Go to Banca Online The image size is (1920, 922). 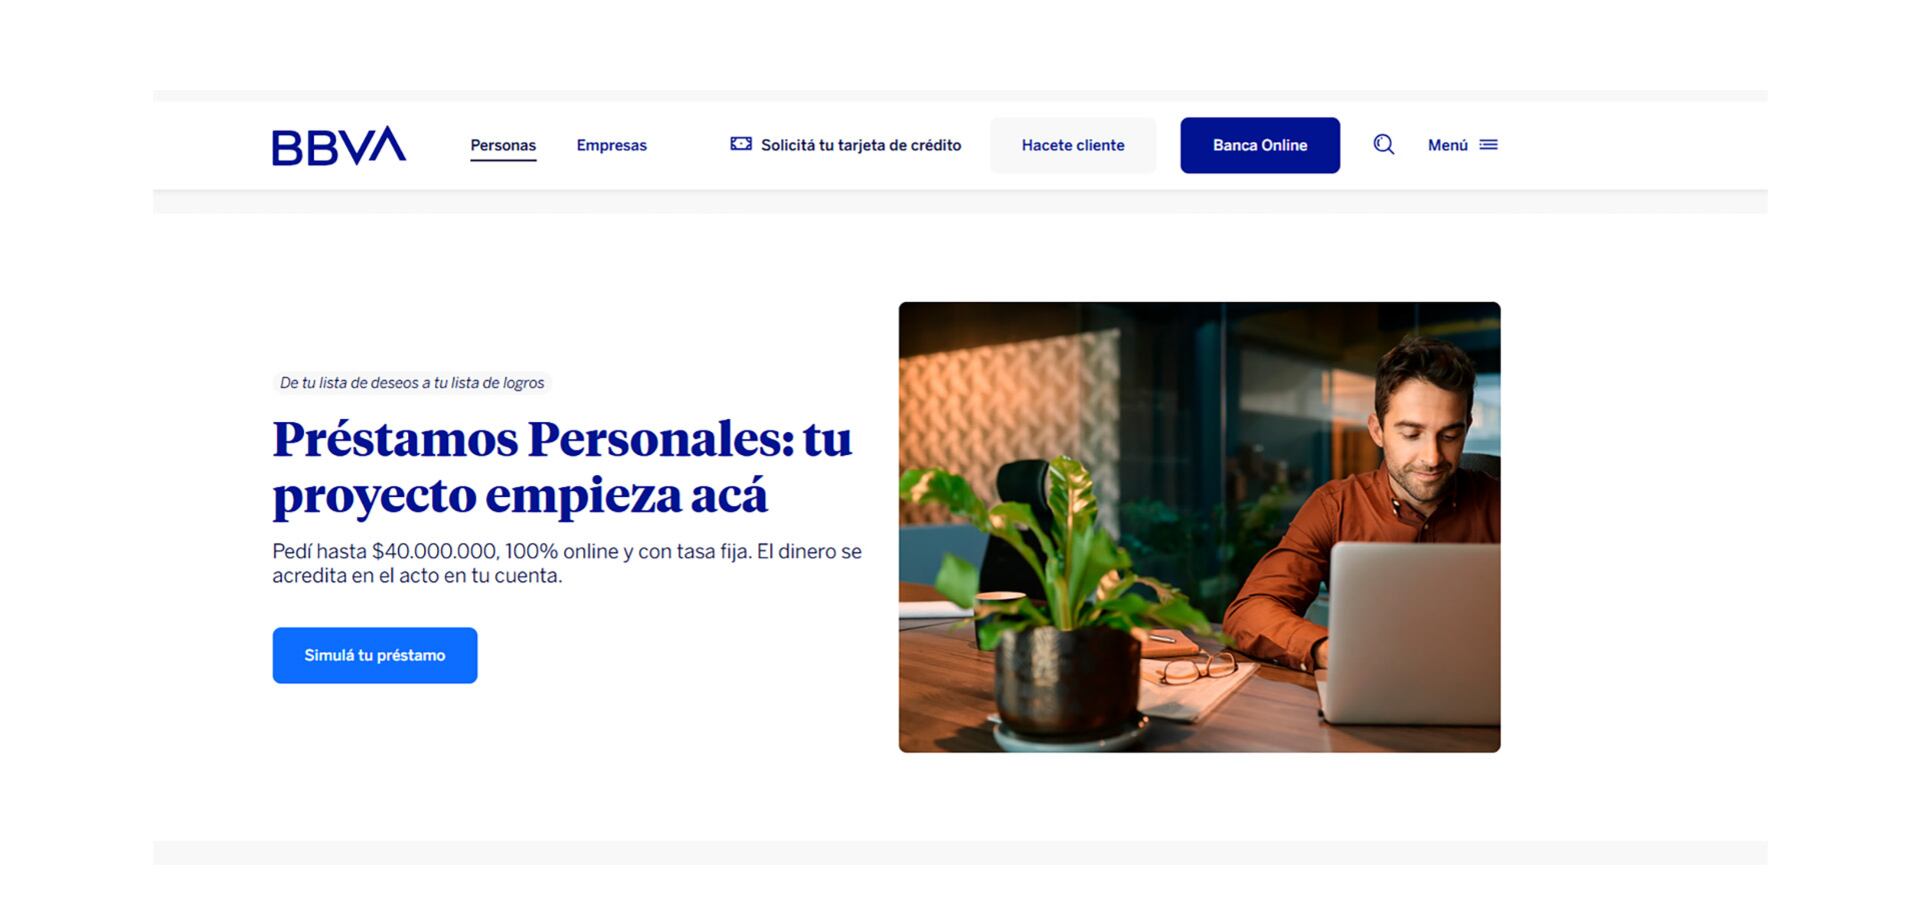(x=1260, y=145)
